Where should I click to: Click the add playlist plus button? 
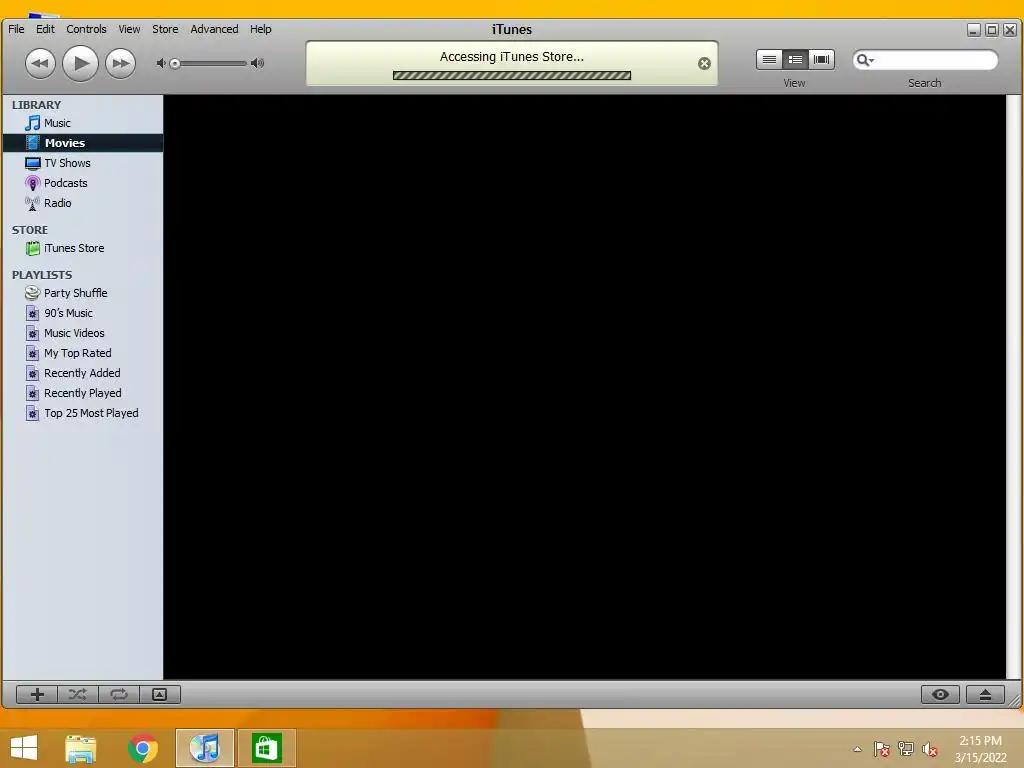[x=37, y=694]
